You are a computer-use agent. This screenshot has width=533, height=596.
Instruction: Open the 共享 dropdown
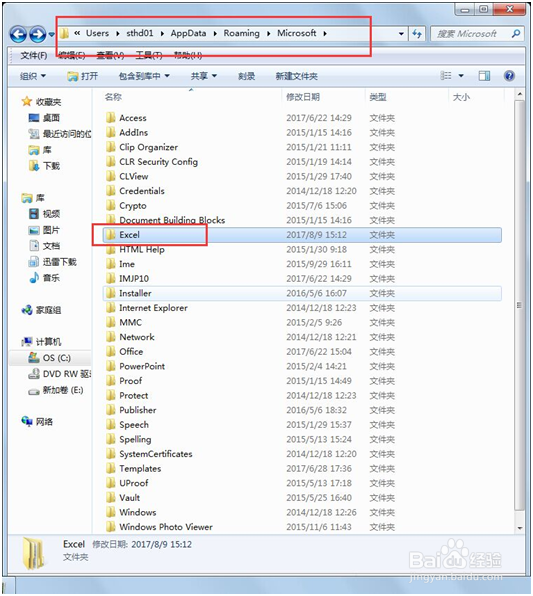point(204,76)
